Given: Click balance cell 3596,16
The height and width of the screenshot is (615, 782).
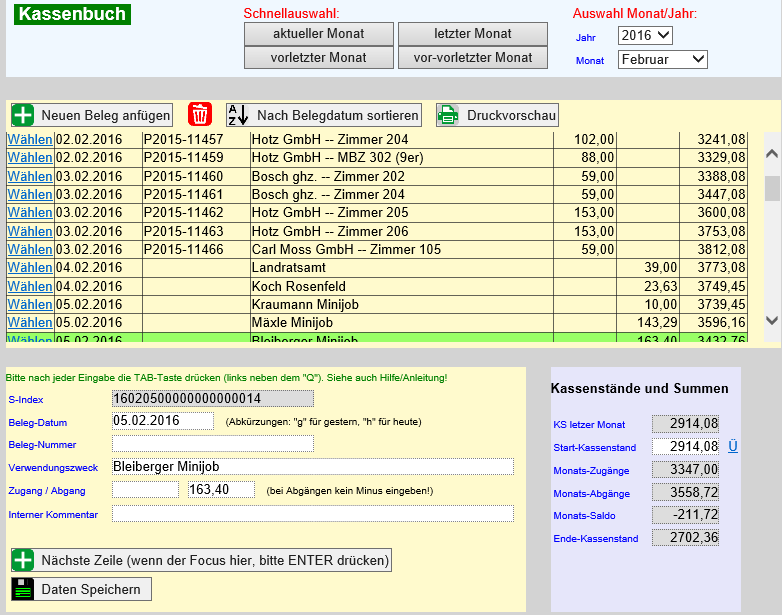Looking at the screenshot, I should coord(713,323).
